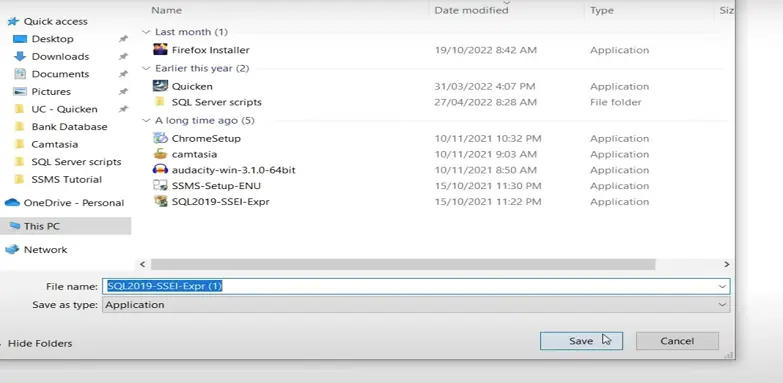Click the Bank Database folder icon
The width and height of the screenshot is (783, 383).
(x=19, y=126)
